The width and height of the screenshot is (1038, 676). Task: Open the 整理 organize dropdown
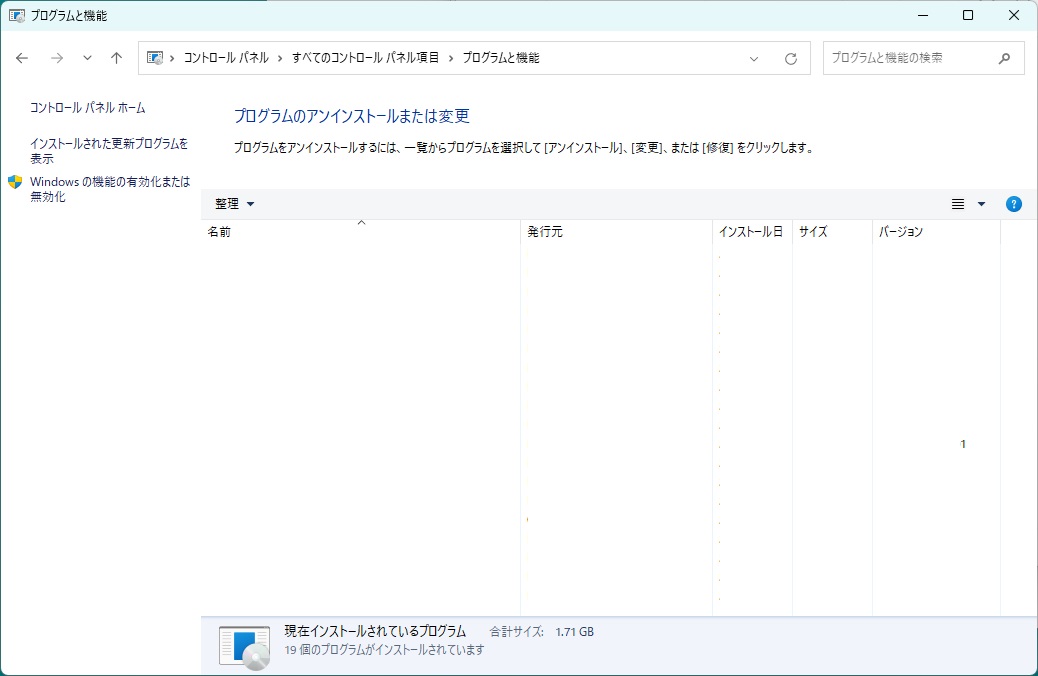tap(234, 204)
